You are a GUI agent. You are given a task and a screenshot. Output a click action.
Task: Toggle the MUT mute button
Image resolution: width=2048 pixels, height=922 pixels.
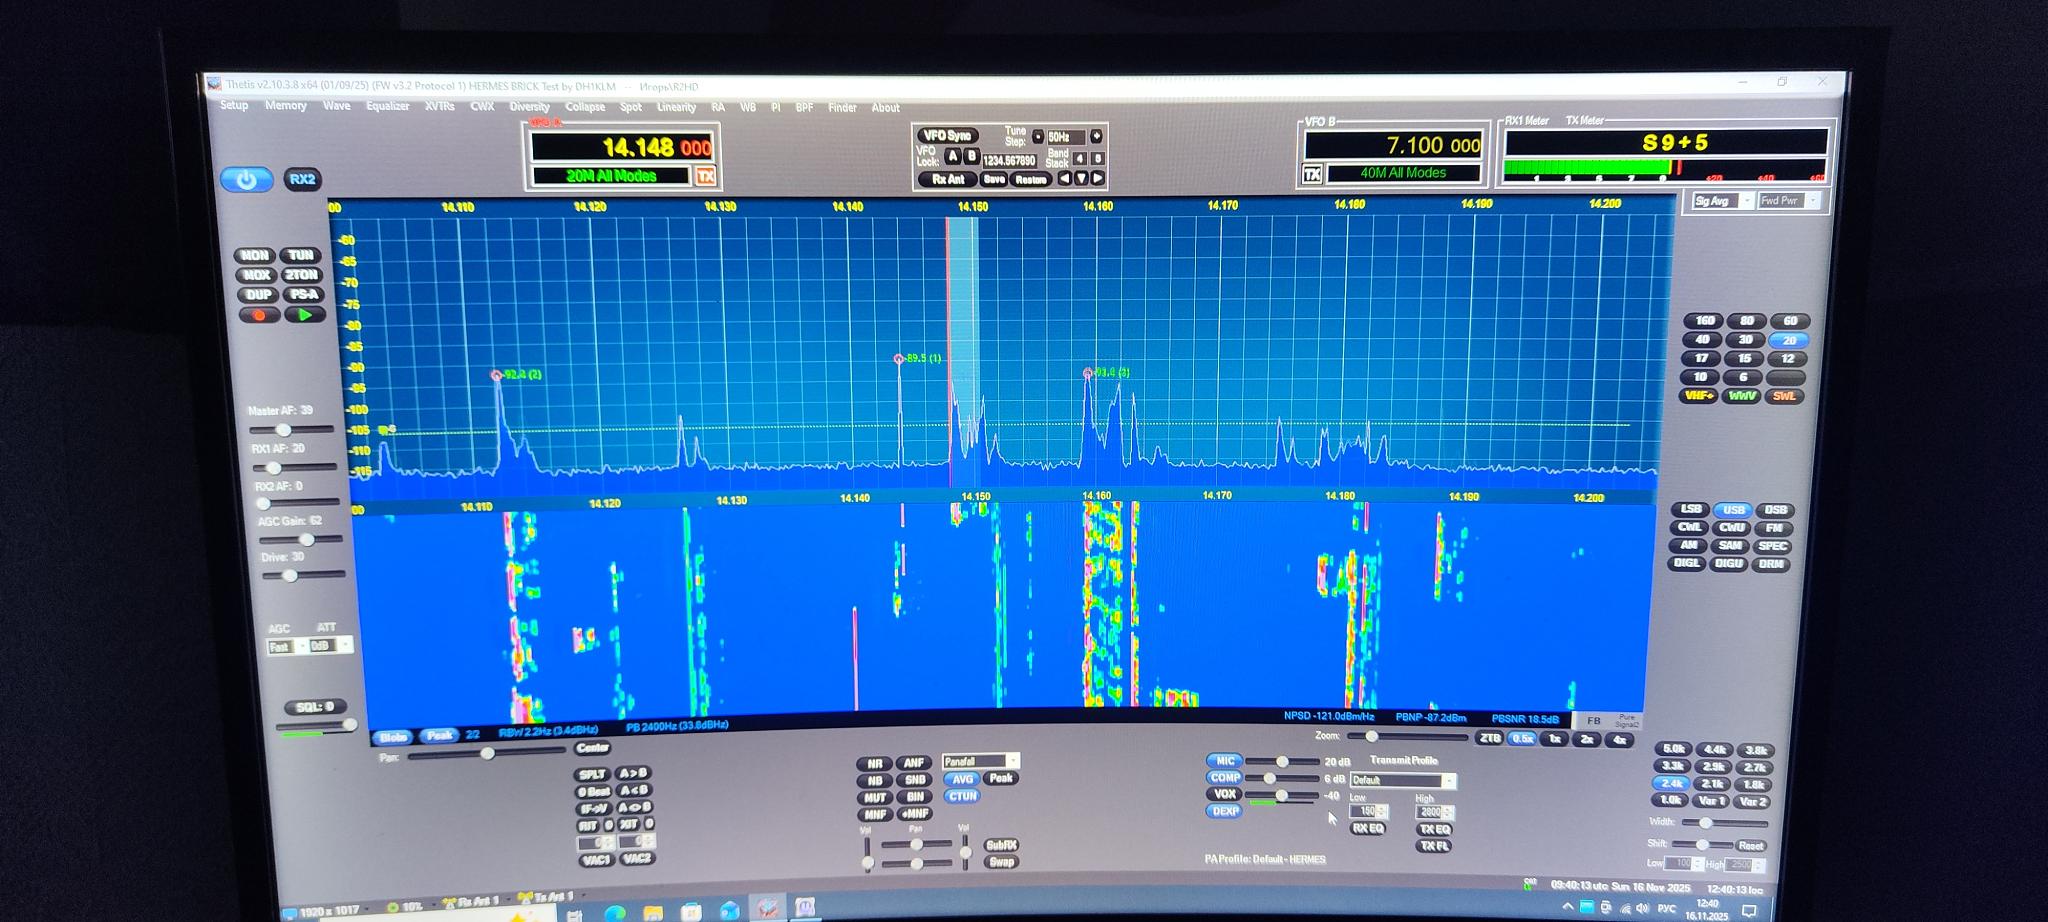tap(874, 798)
